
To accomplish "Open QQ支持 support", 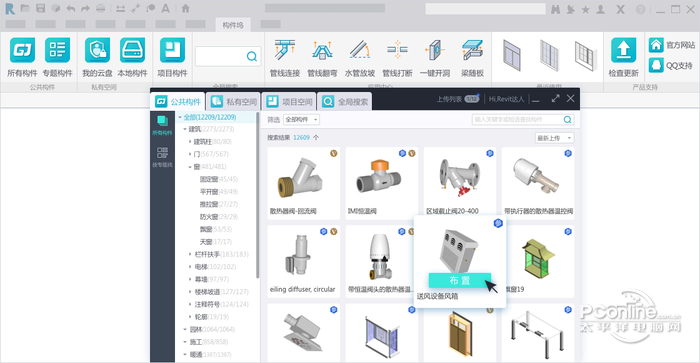I will [671, 66].
